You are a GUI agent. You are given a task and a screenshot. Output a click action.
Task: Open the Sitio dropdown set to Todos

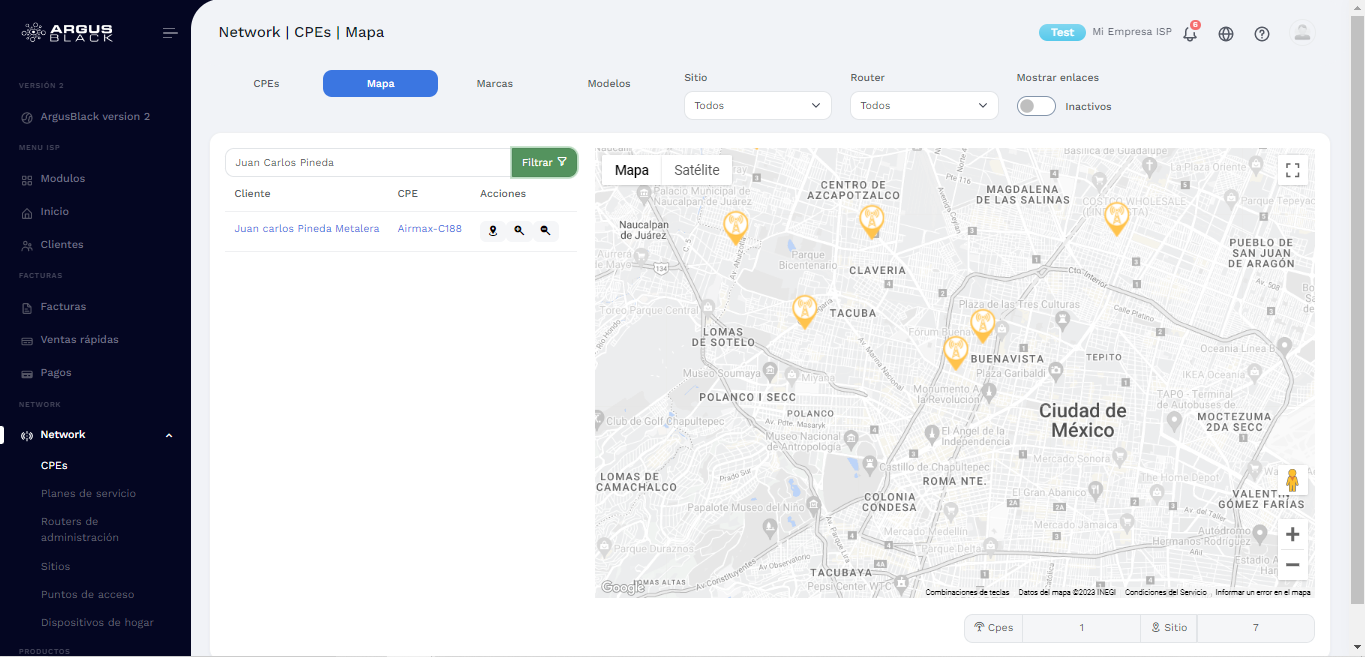tap(757, 105)
